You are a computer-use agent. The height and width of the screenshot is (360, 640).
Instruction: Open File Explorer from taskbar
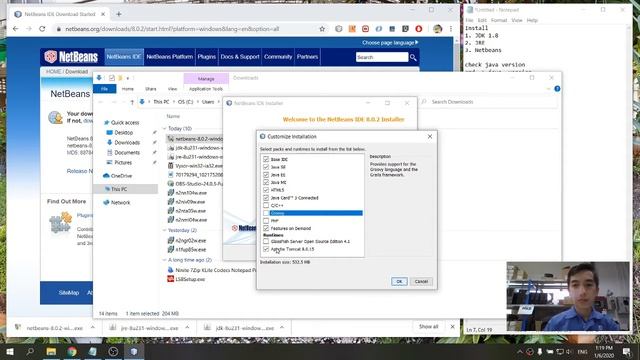51,351
